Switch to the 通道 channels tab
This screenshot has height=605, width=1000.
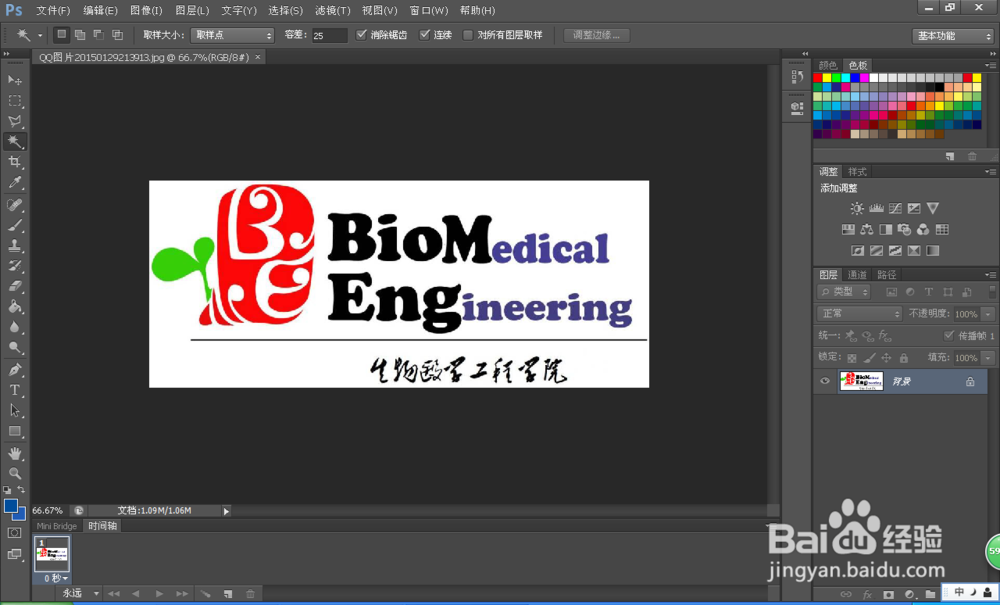point(857,274)
